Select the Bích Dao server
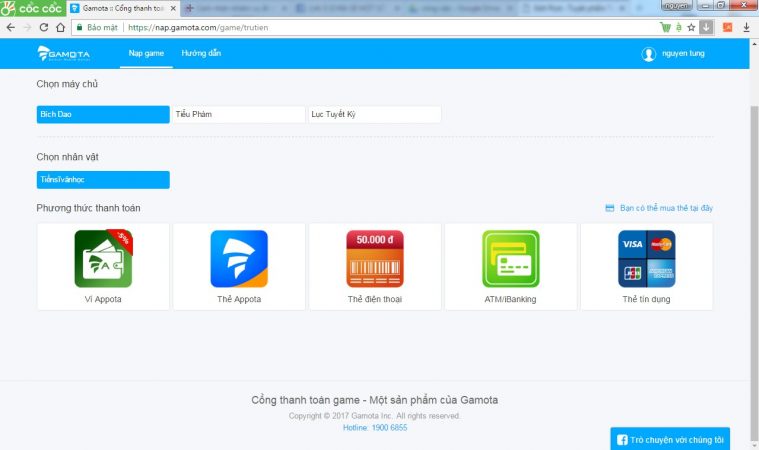This screenshot has width=759, height=450. tap(103, 114)
